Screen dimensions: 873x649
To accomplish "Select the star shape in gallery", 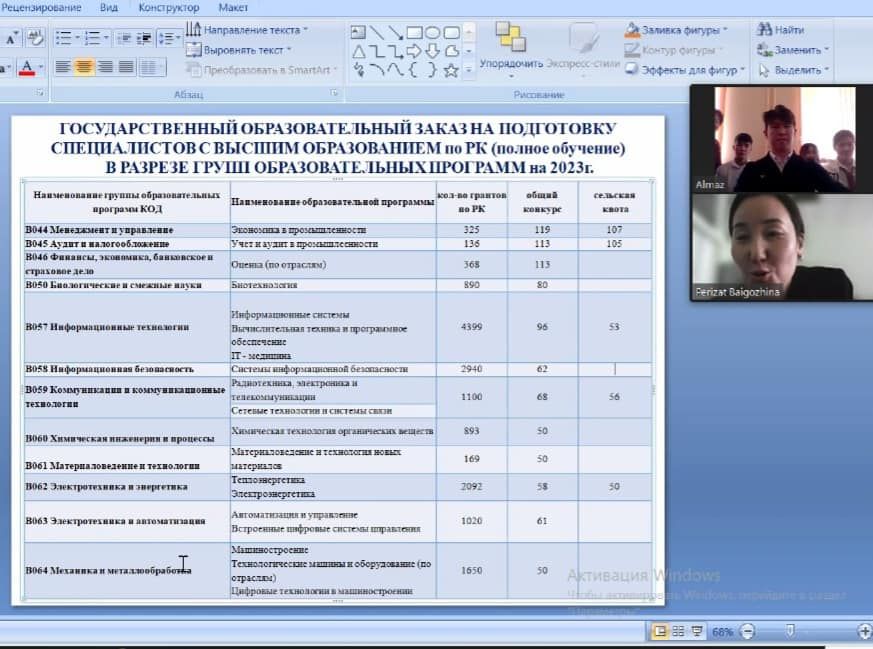I will tap(451, 70).
